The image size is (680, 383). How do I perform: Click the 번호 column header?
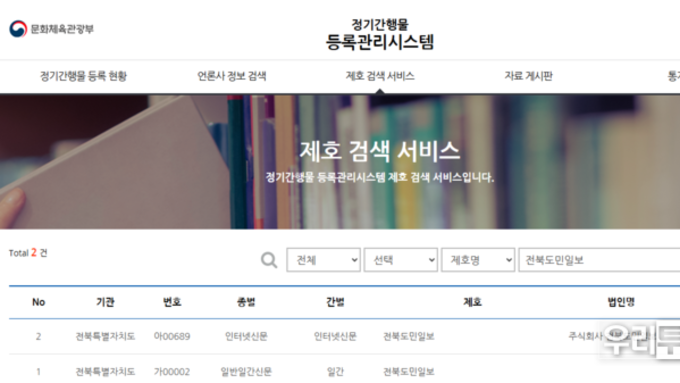pyautogui.click(x=172, y=302)
